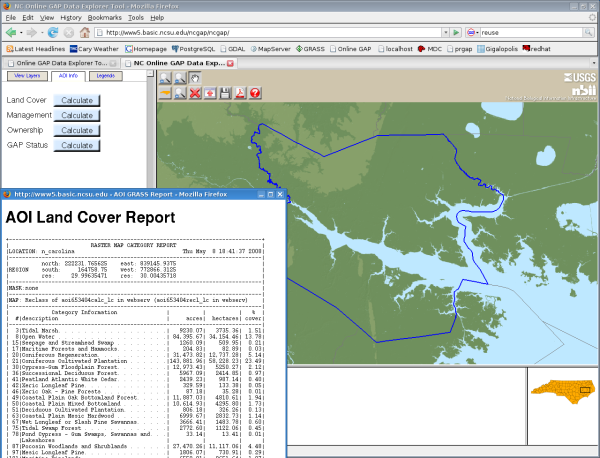Click Calculate for Land Cover
Viewport: 600px width, 458px height.
(x=77, y=100)
